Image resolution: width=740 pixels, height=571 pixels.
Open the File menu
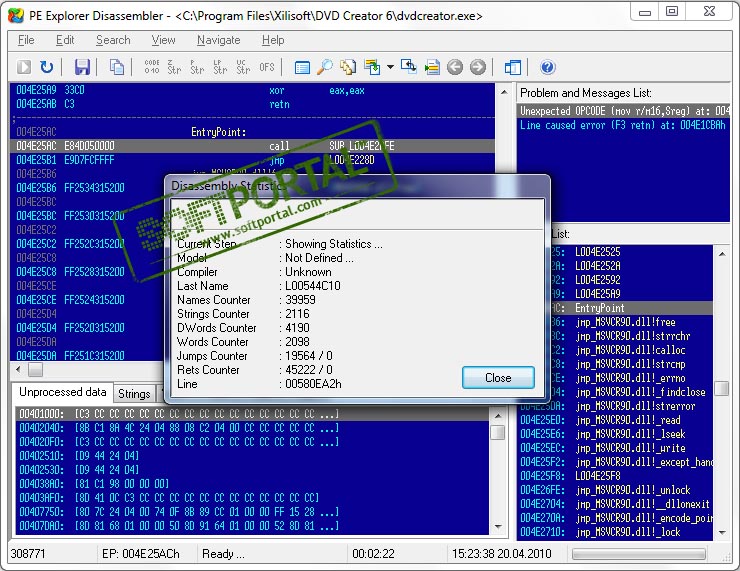(26, 40)
